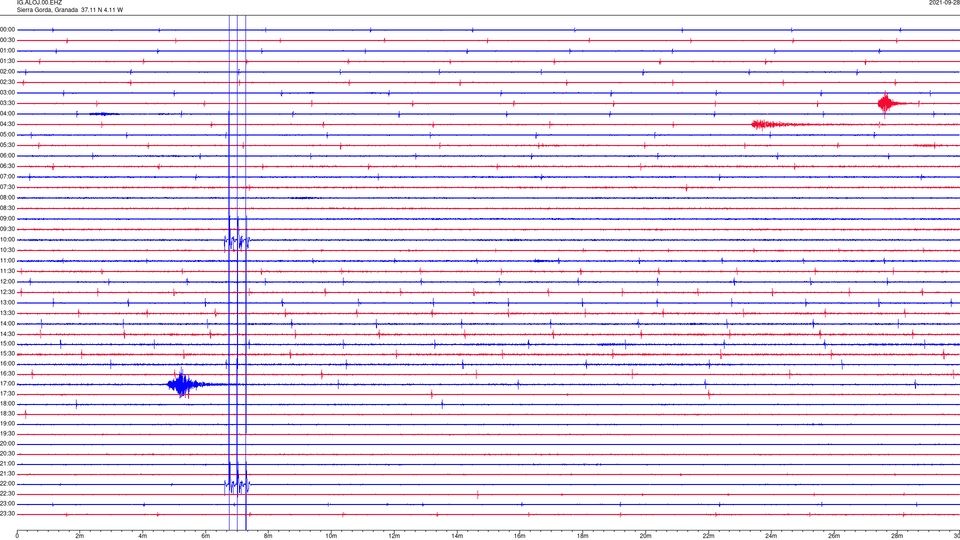
Task: Click the red seismic event on the 03:30 trace
Action: pos(889,103)
